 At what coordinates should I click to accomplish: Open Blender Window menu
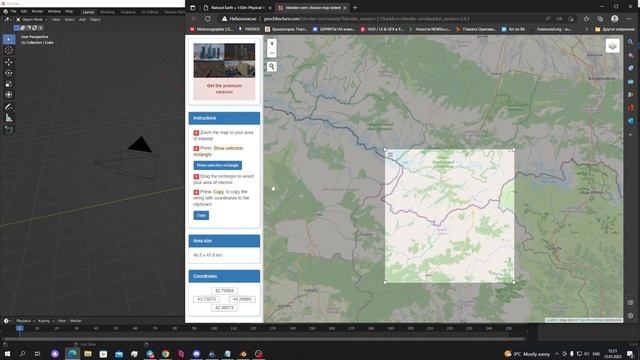pos(54,11)
